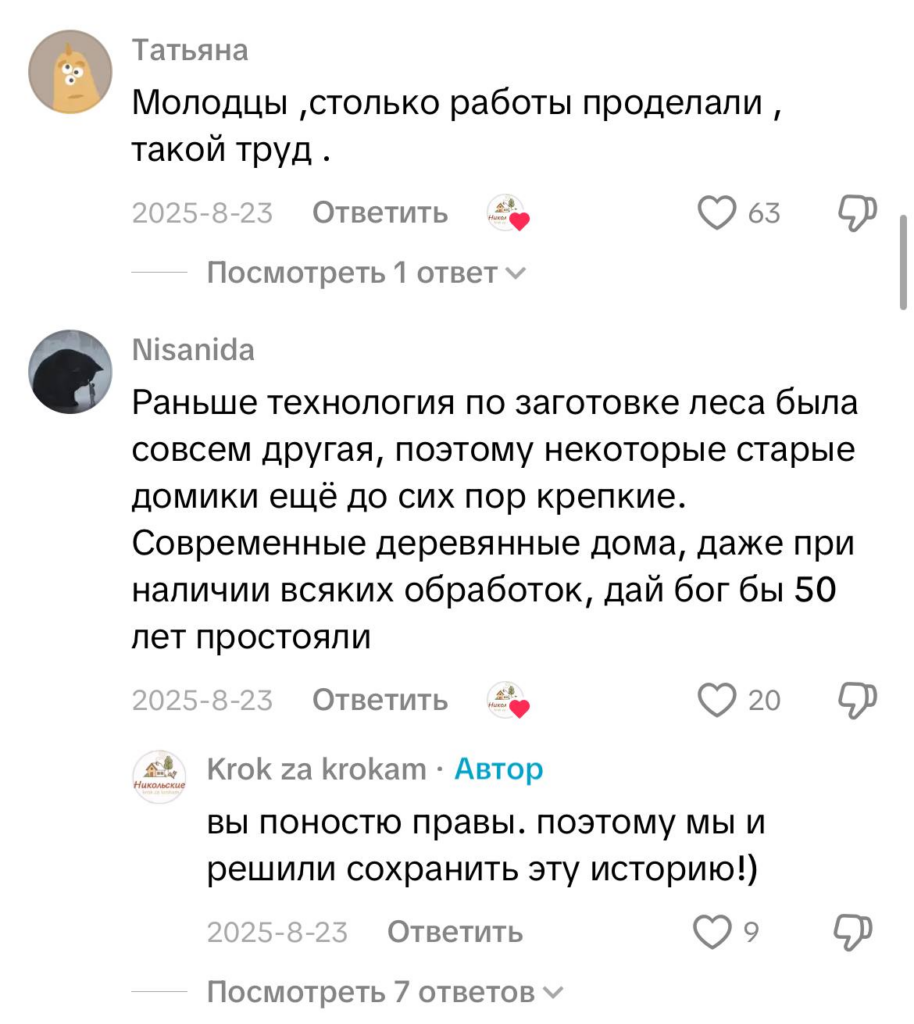The image size is (914, 1024).
Task: Open the Nisanida username link
Action: click(193, 350)
